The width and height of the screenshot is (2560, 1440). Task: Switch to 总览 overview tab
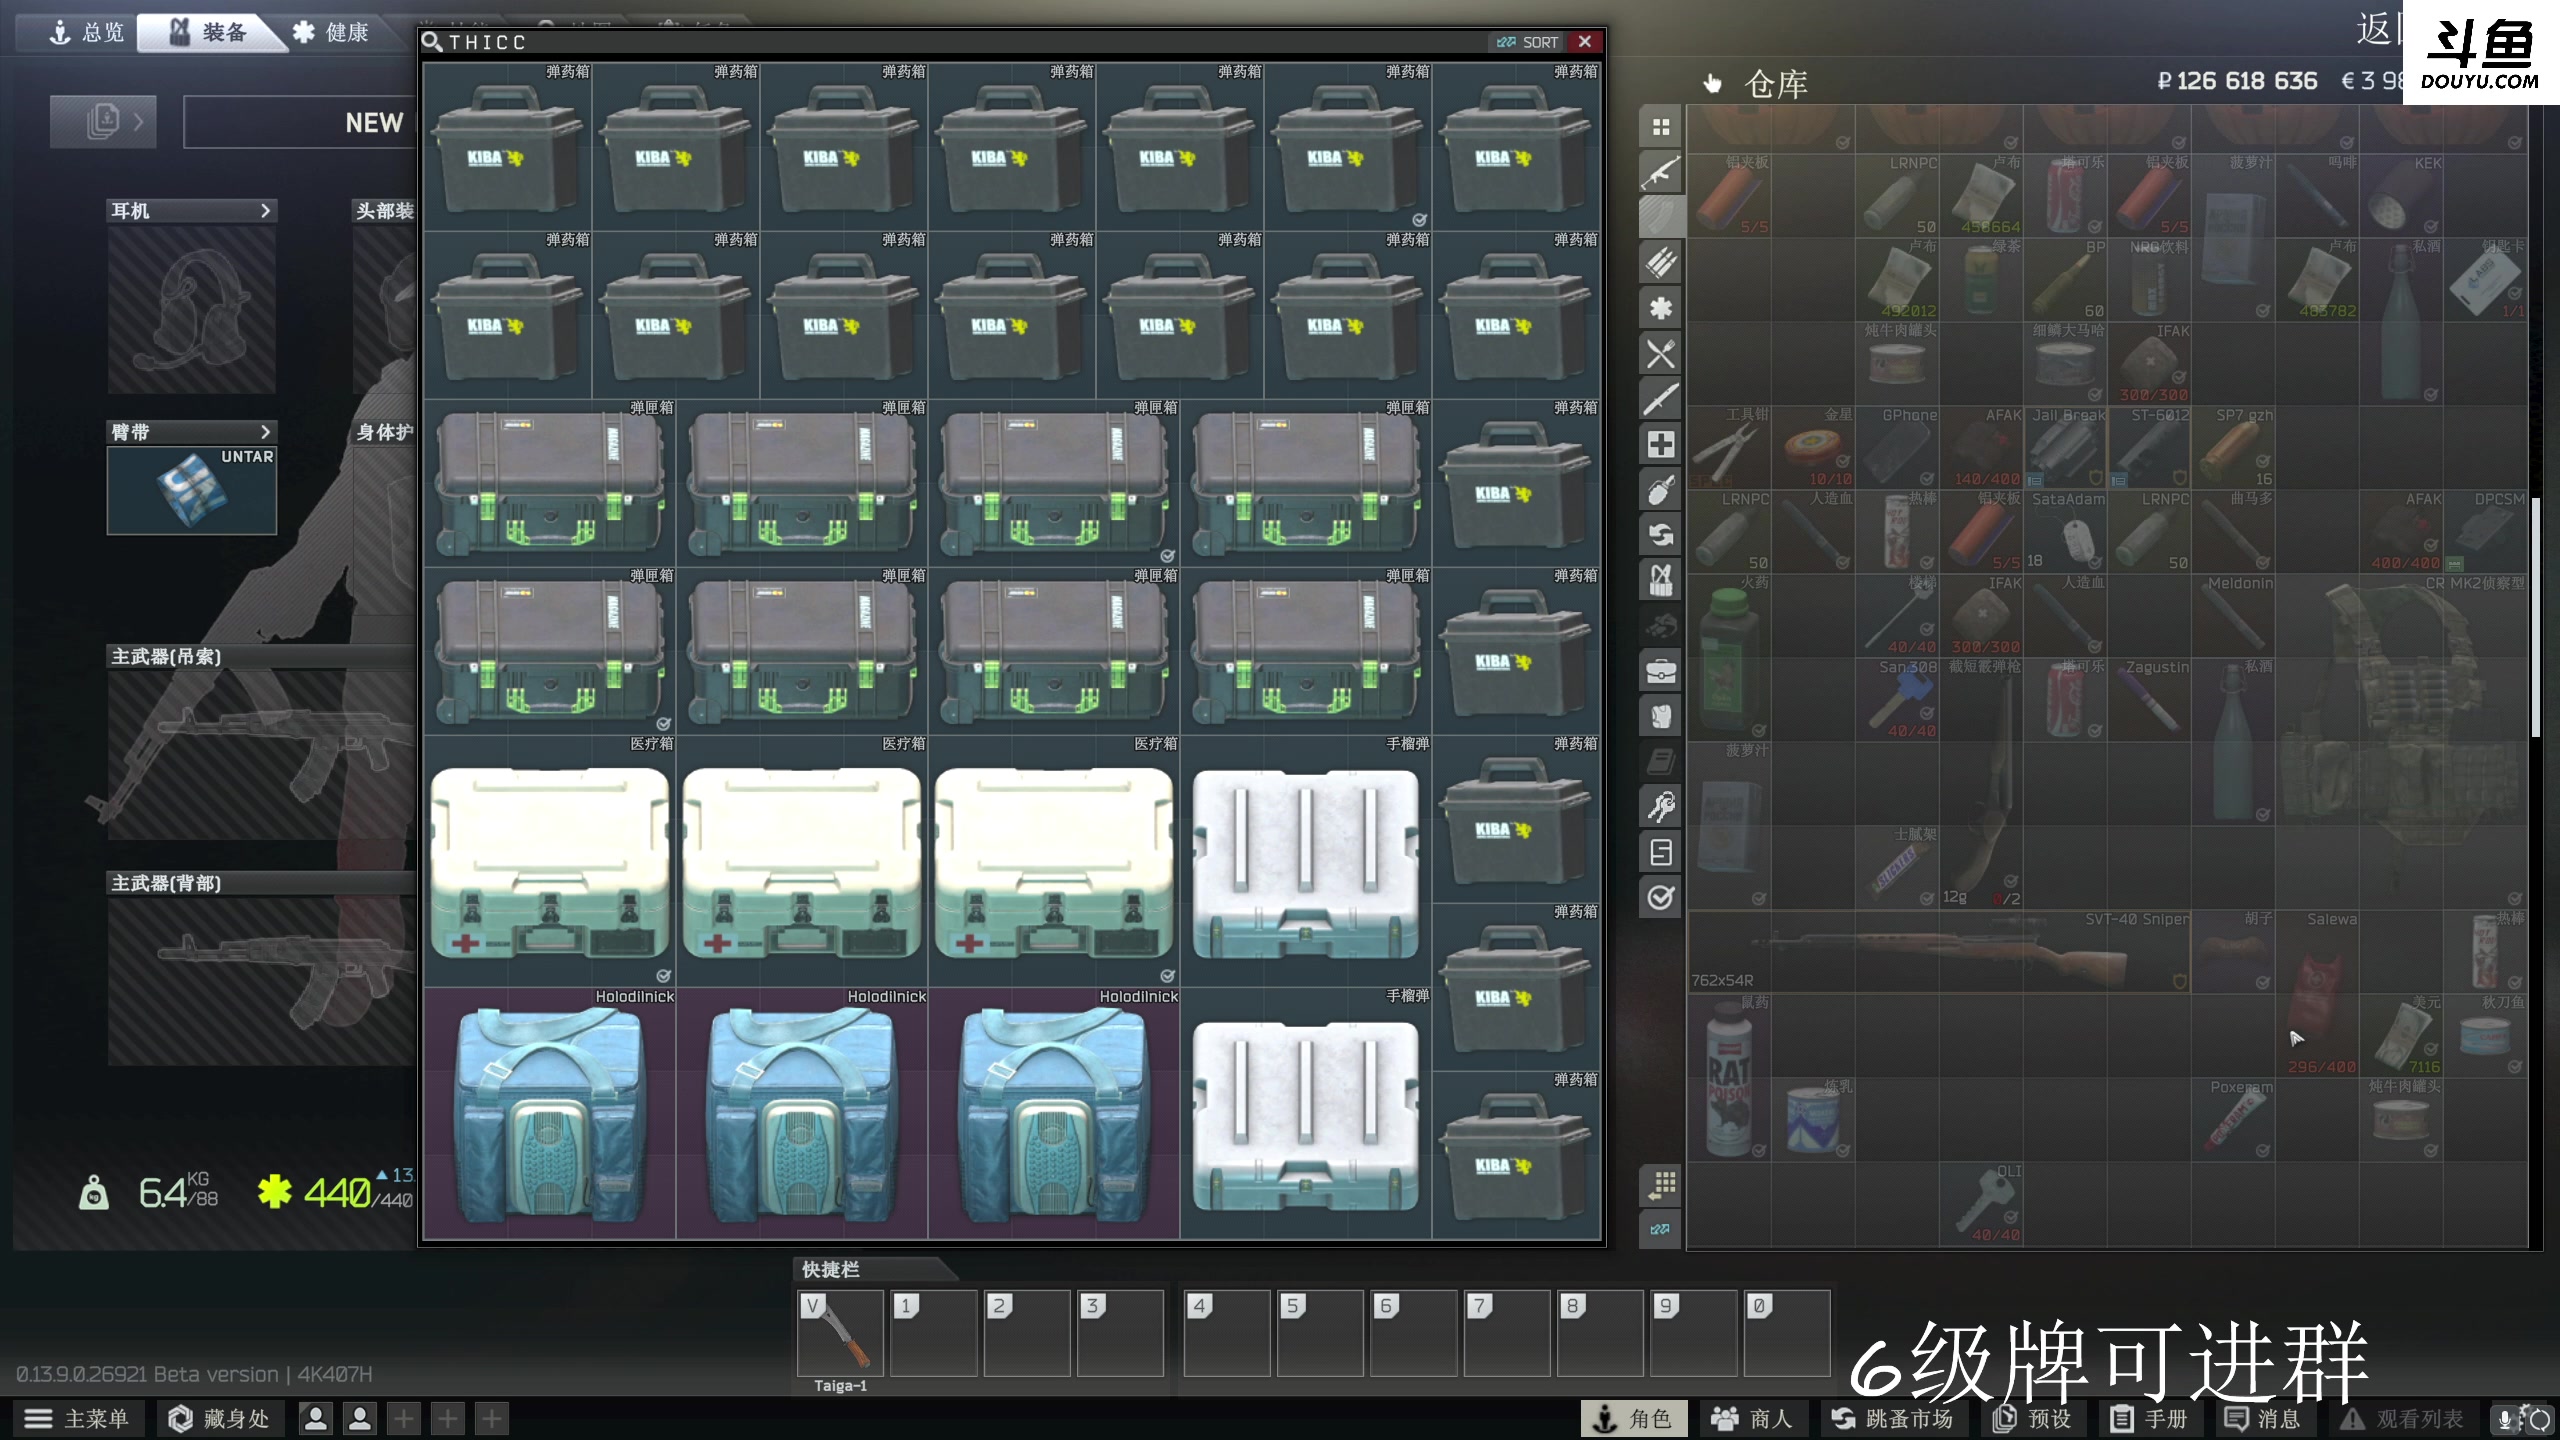point(86,33)
